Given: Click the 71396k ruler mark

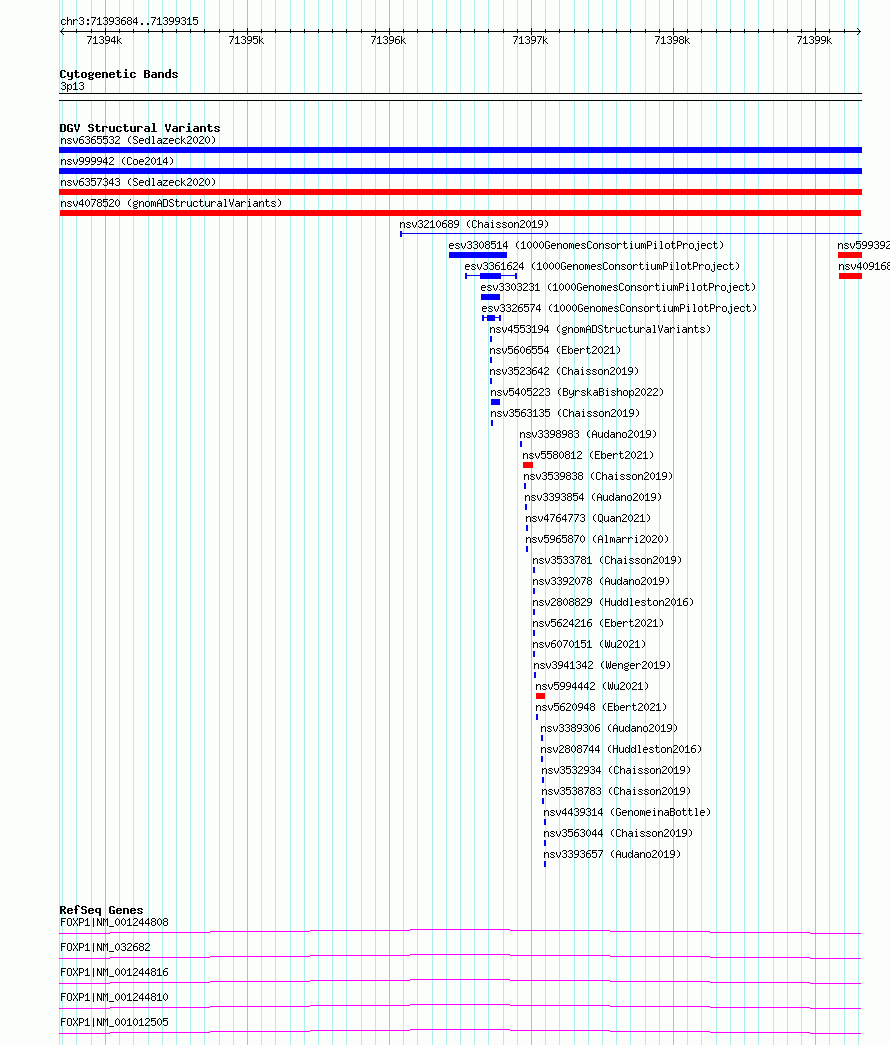Looking at the screenshot, I should click(x=388, y=41).
